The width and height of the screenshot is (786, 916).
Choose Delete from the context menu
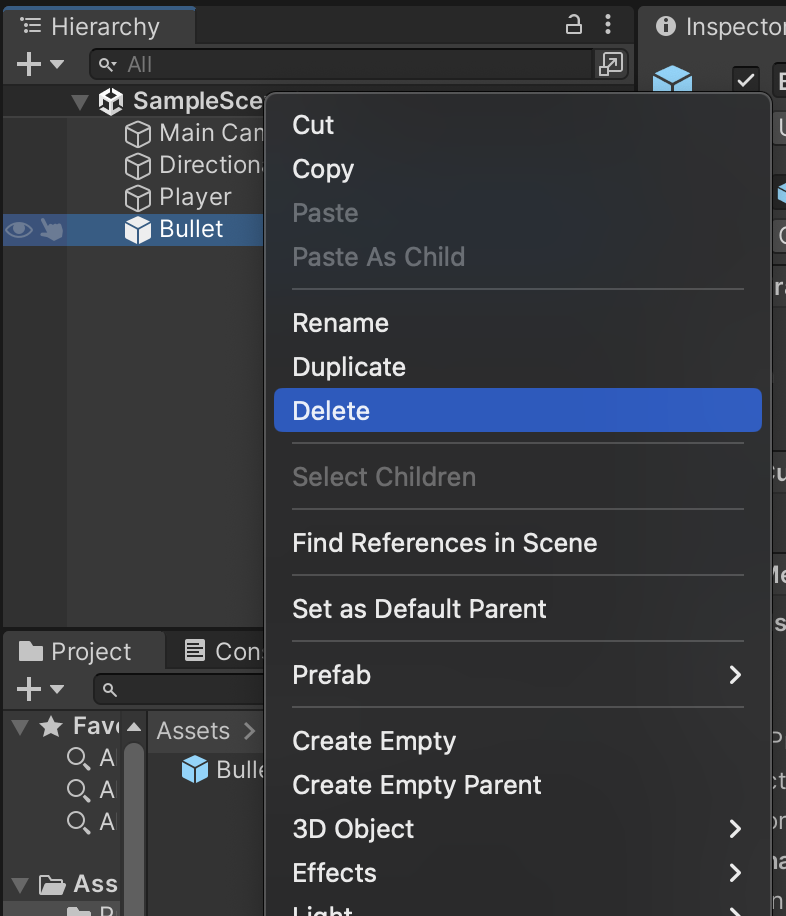pyautogui.click(x=518, y=411)
